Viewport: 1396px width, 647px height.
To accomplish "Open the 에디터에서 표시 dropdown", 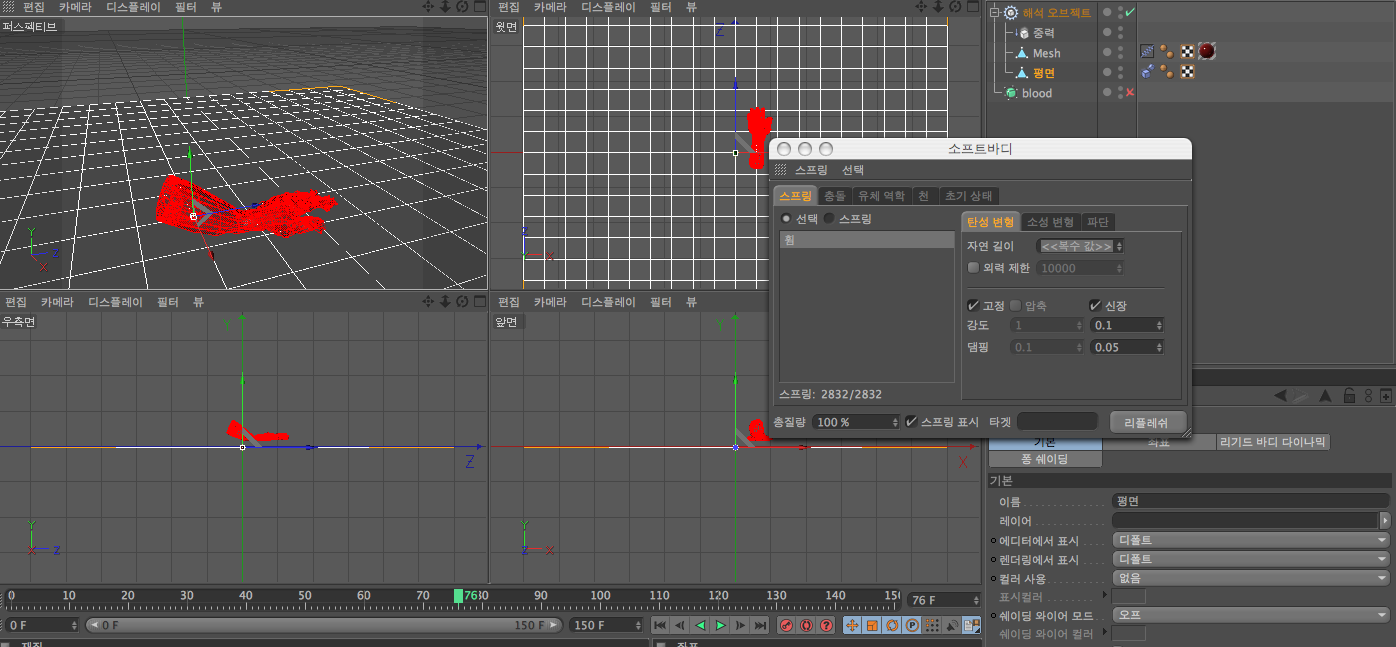I will coord(1251,540).
